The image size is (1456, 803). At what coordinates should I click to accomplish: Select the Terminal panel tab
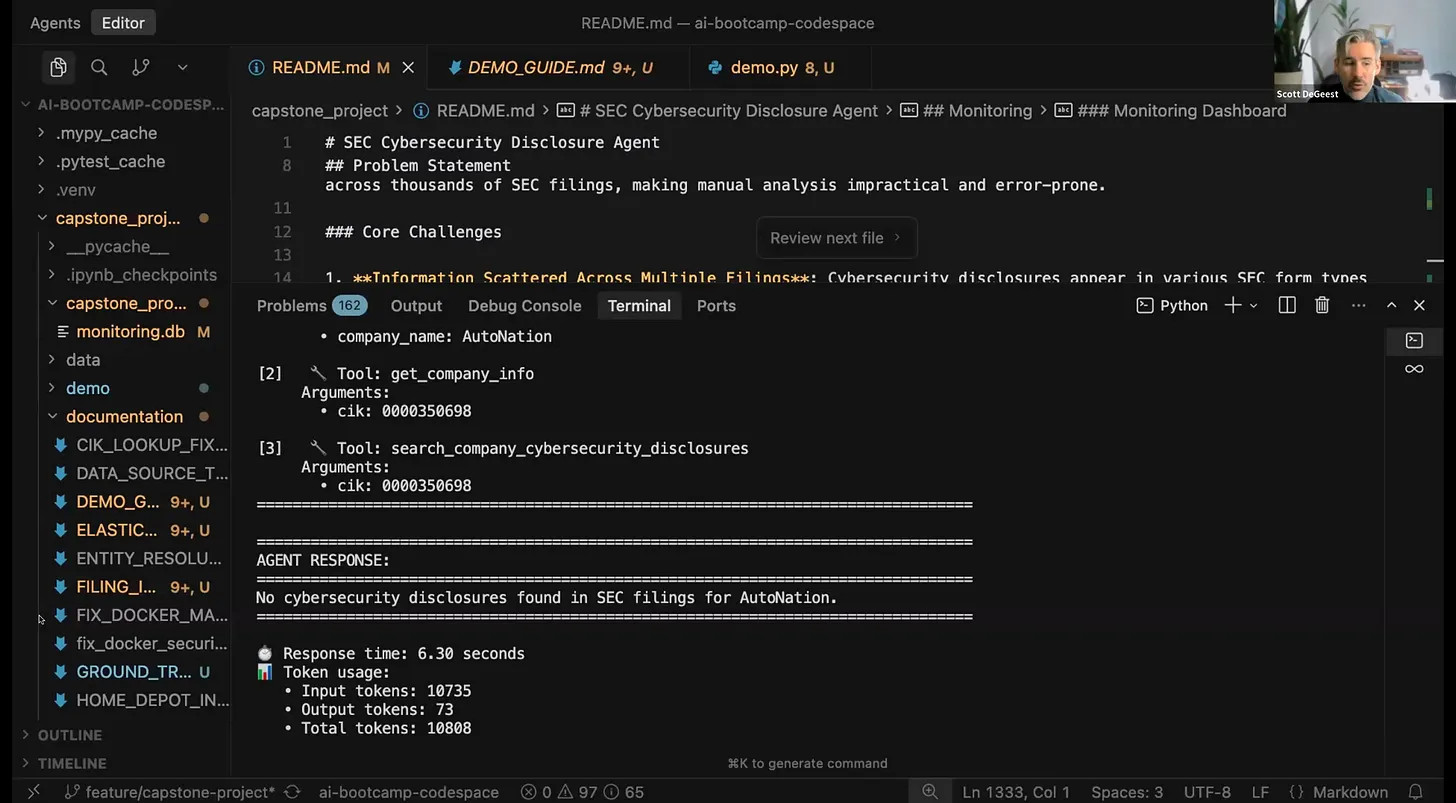[x=639, y=306]
